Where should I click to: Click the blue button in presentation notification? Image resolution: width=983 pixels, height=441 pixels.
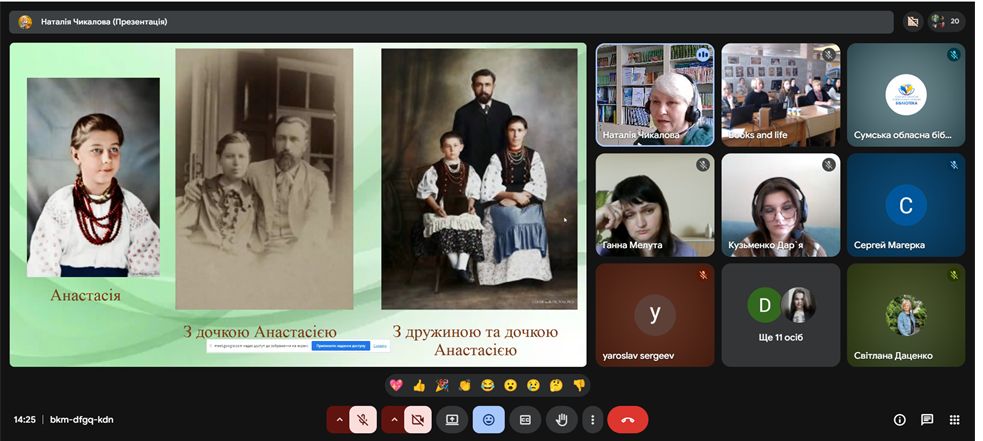tap(340, 345)
